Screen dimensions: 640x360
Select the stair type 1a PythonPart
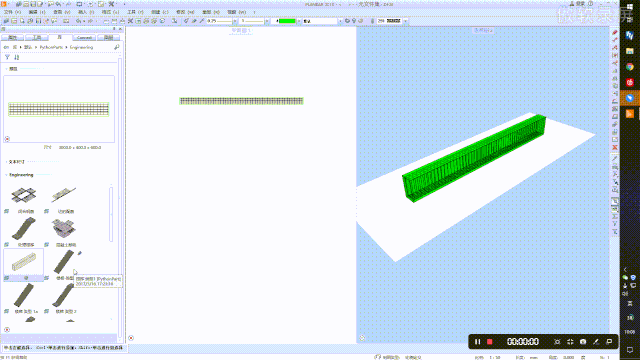tap(24, 295)
